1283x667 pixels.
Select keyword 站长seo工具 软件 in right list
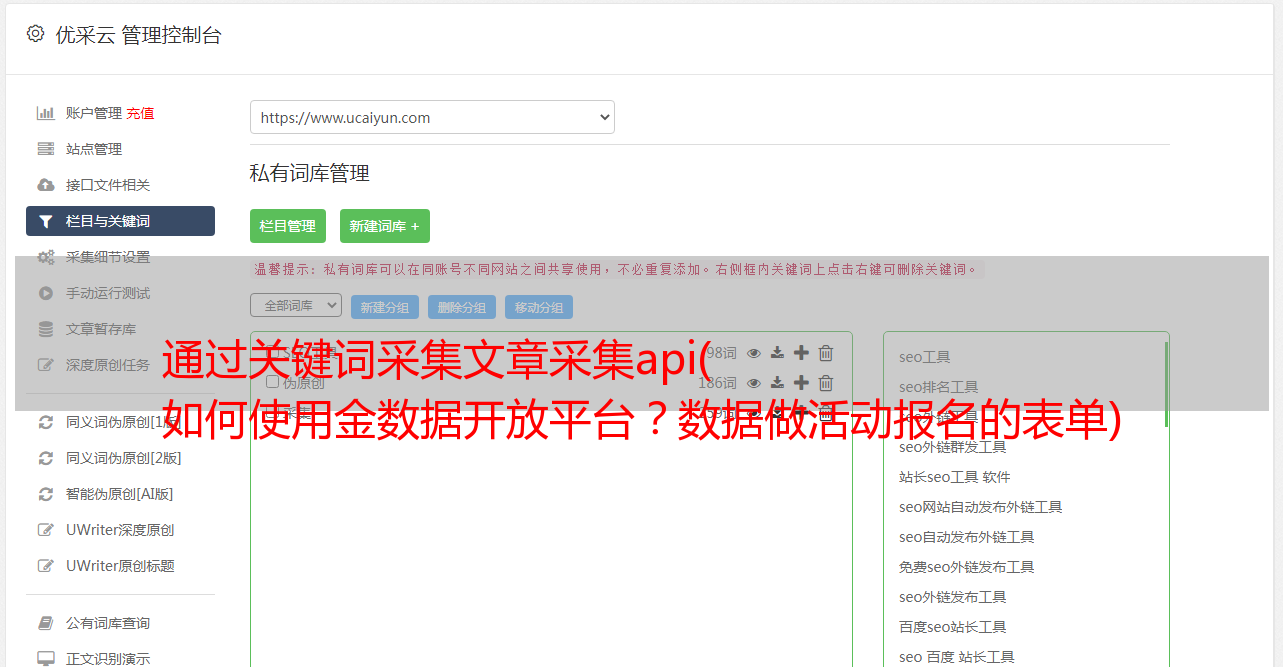click(954, 477)
